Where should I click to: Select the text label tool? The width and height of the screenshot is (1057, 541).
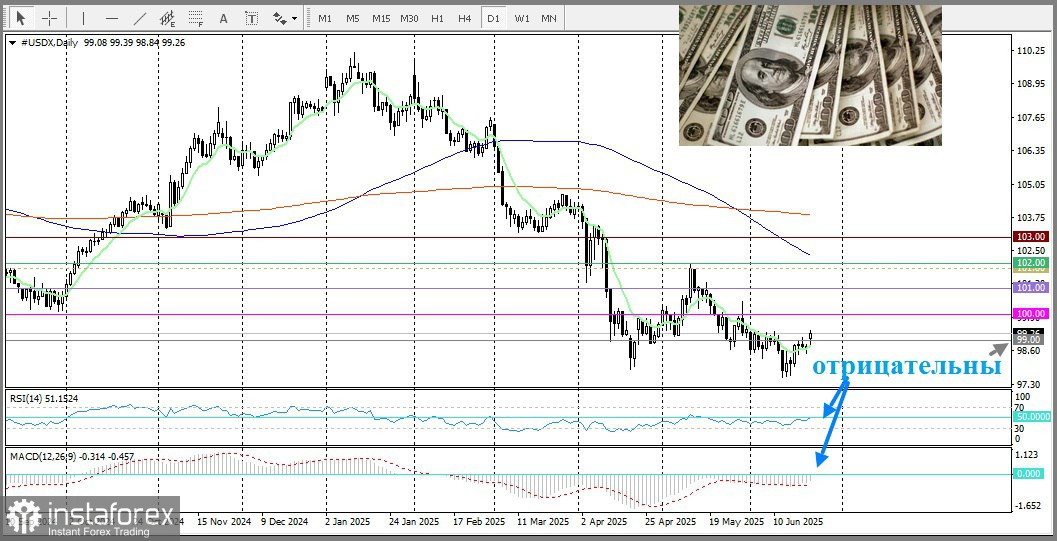pos(251,18)
